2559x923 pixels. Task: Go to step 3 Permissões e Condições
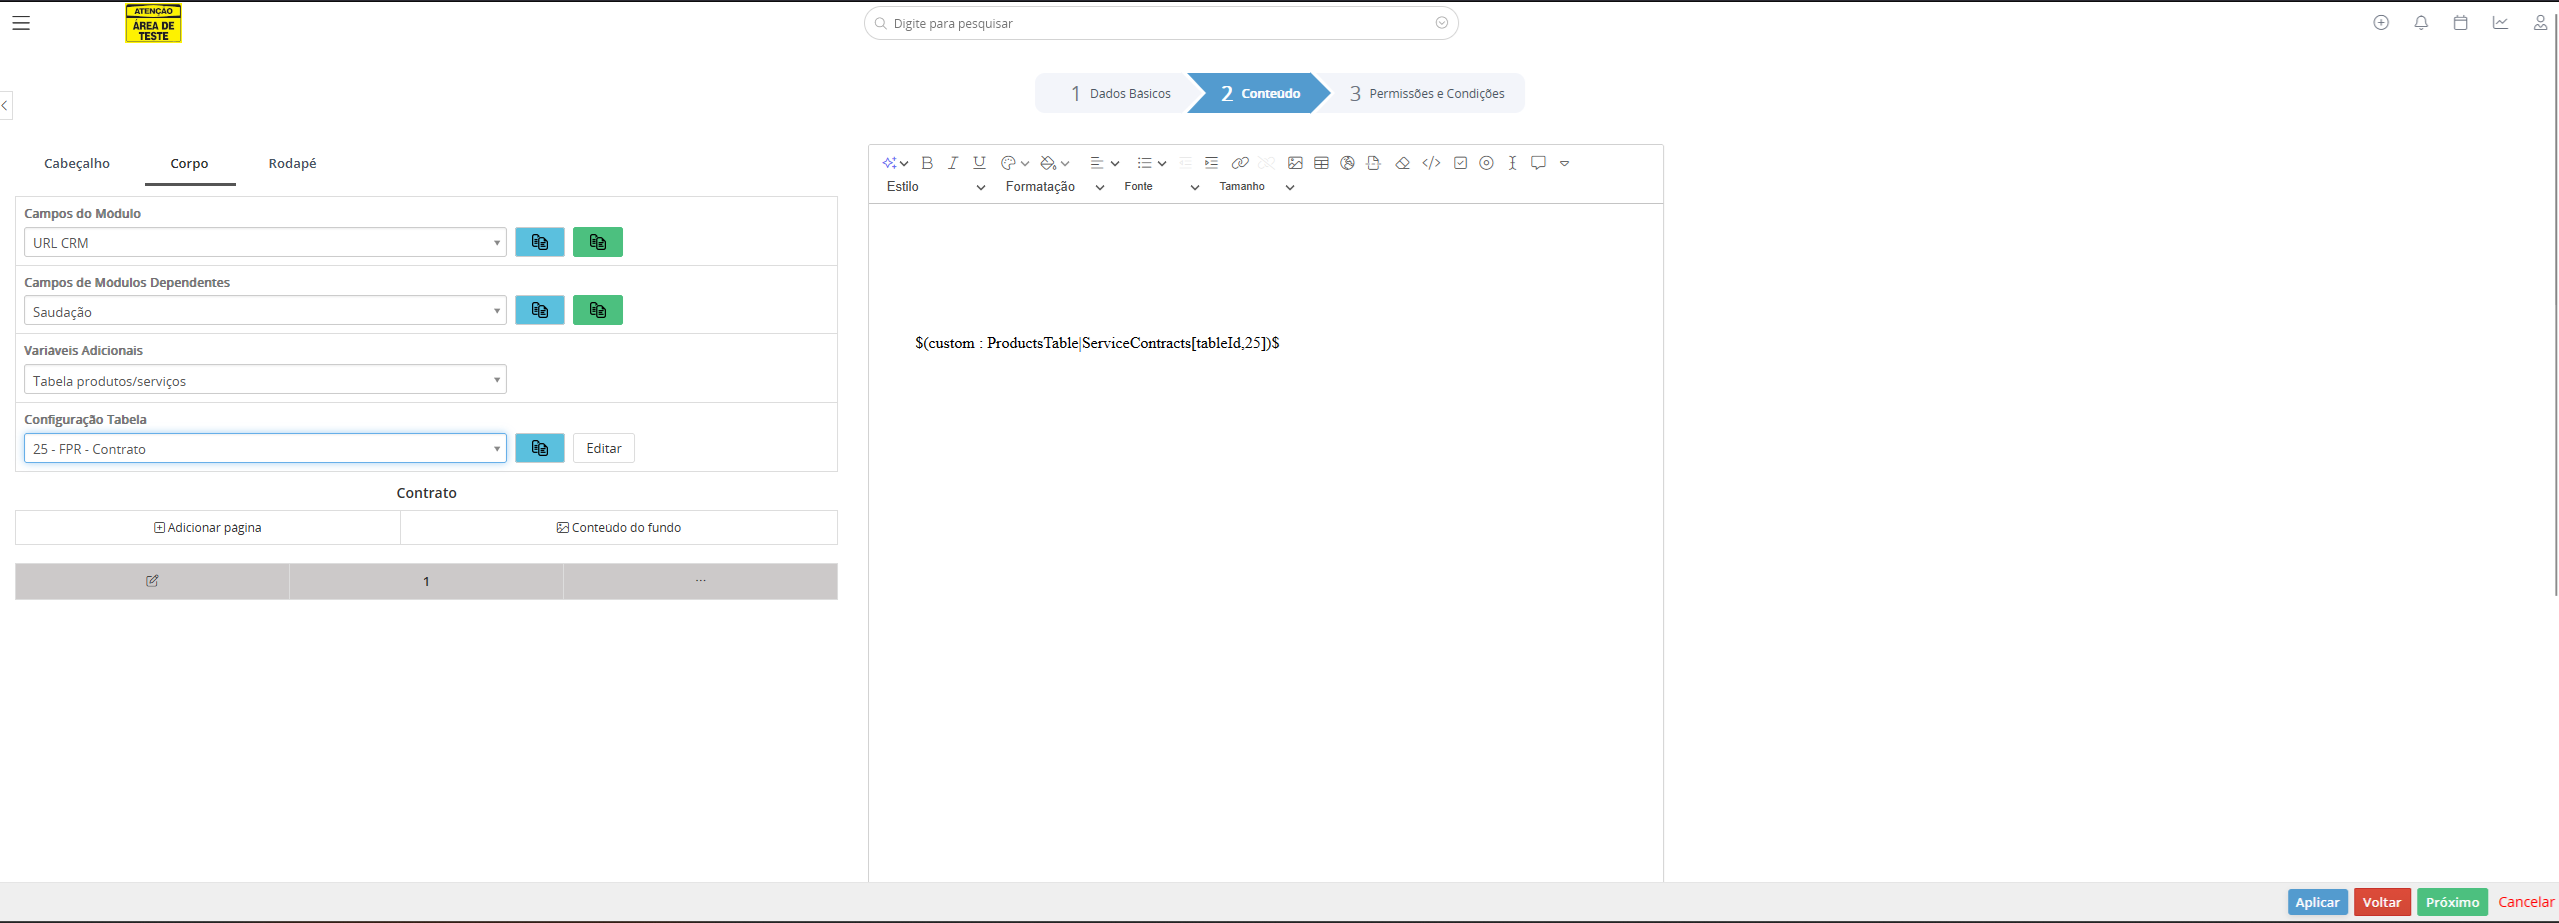point(1427,93)
